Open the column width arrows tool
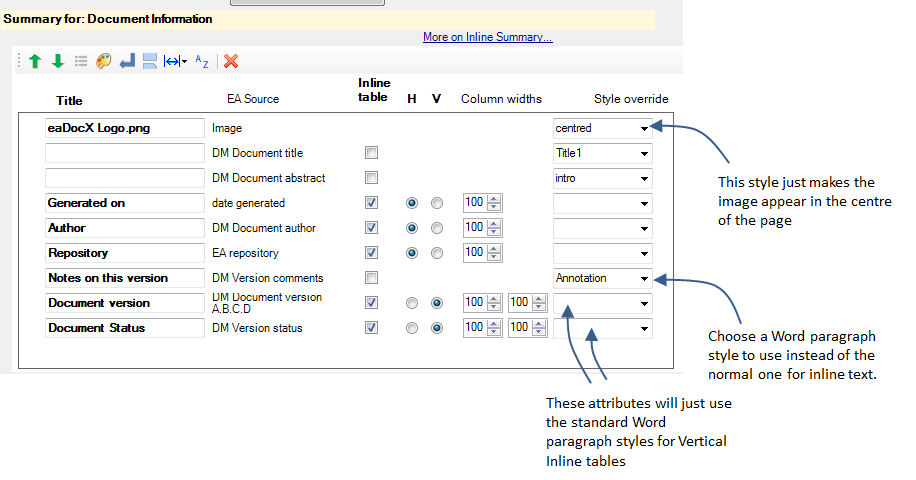This screenshot has height=480, width=916. click(x=175, y=61)
